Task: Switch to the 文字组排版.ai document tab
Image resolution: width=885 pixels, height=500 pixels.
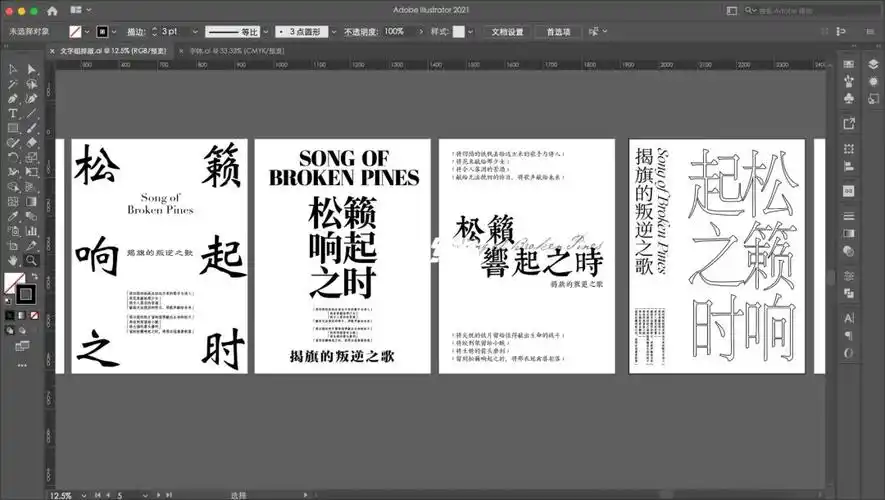Action: [x=113, y=51]
